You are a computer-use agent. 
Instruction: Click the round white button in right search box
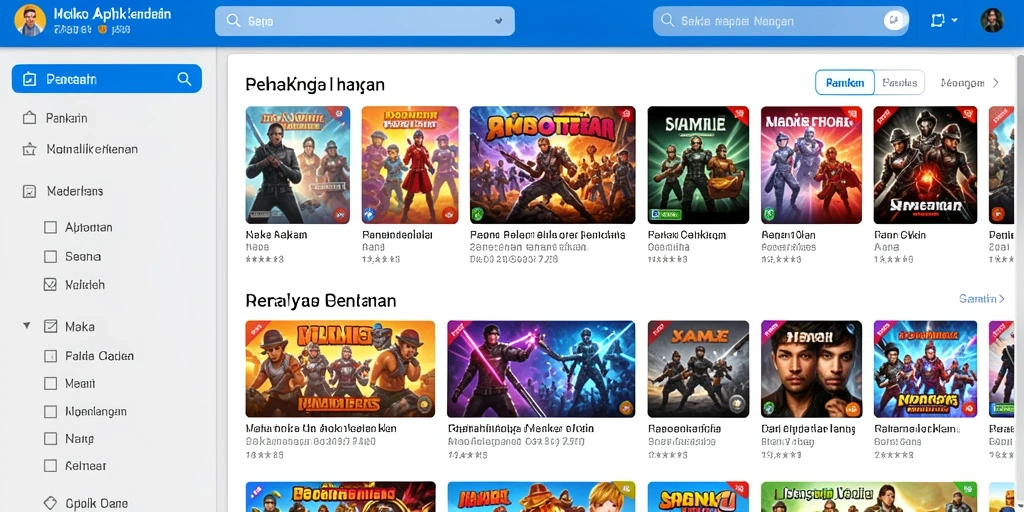(893, 21)
